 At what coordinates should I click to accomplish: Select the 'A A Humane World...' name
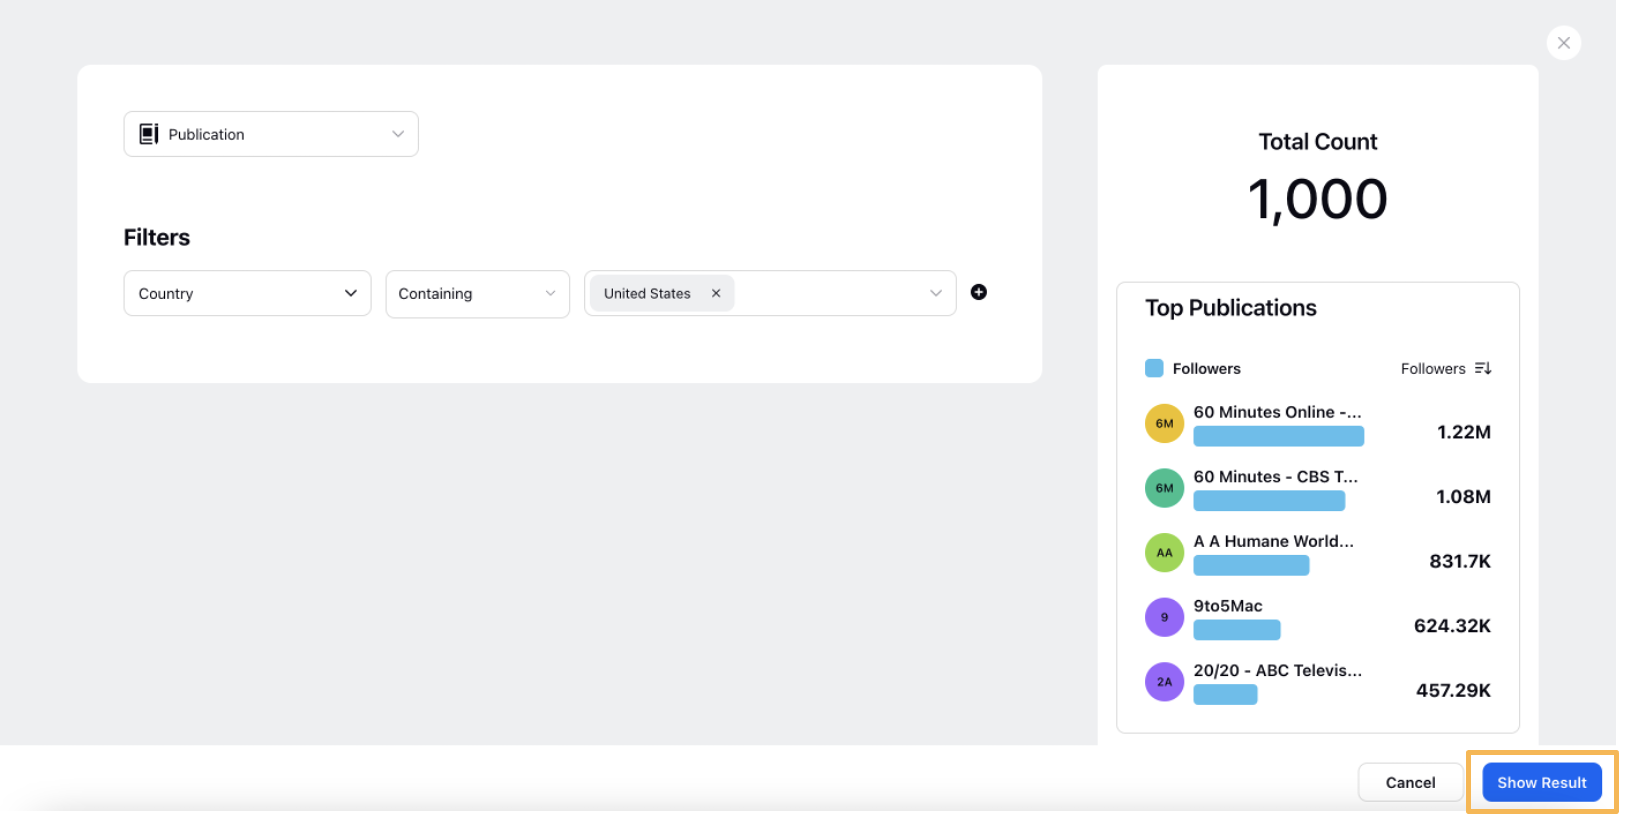coord(1273,541)
